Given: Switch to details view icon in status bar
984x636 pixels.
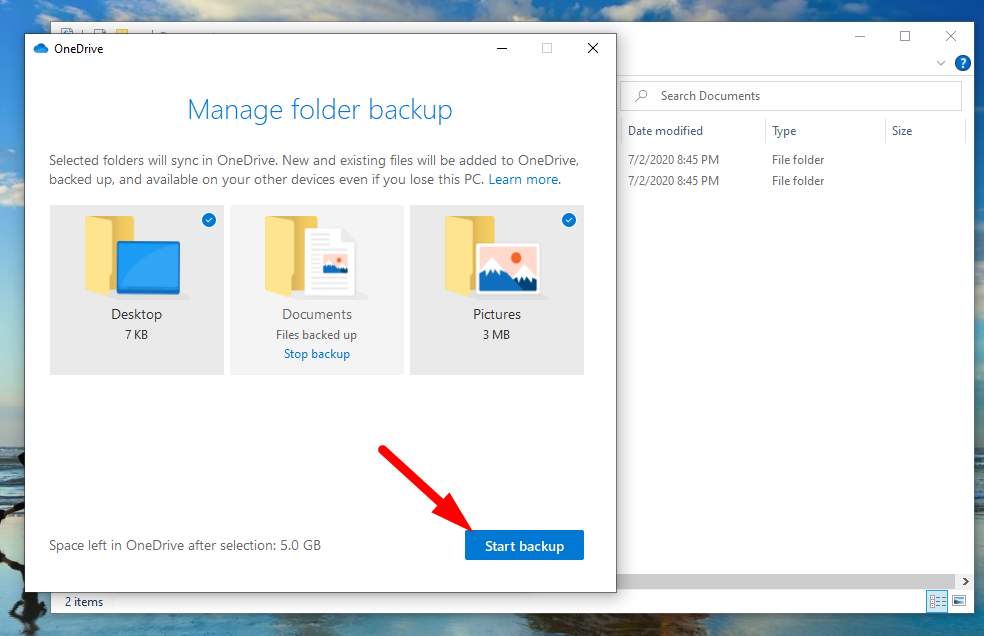Looking at the screenshot, I should (937, 601).
